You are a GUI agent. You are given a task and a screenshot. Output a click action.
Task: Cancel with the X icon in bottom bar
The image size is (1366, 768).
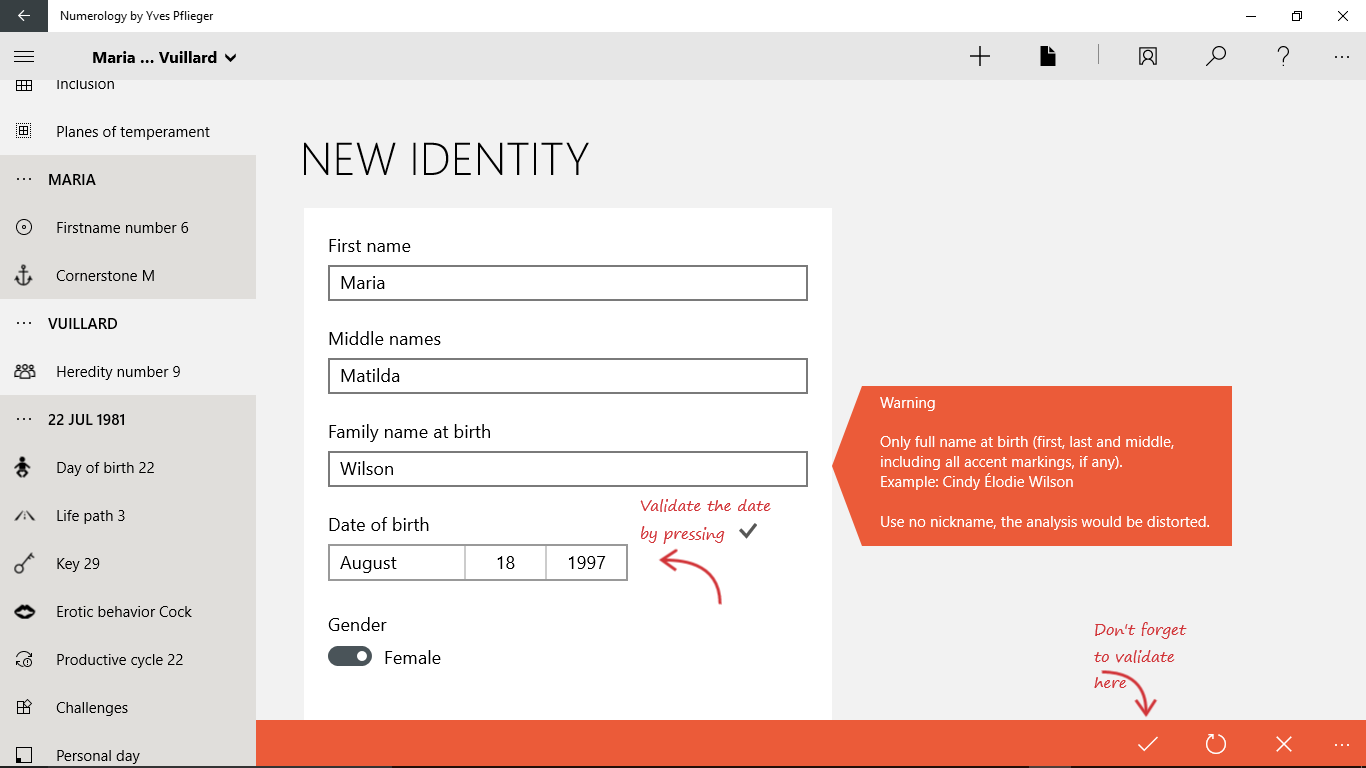[x=1284, y=744]
